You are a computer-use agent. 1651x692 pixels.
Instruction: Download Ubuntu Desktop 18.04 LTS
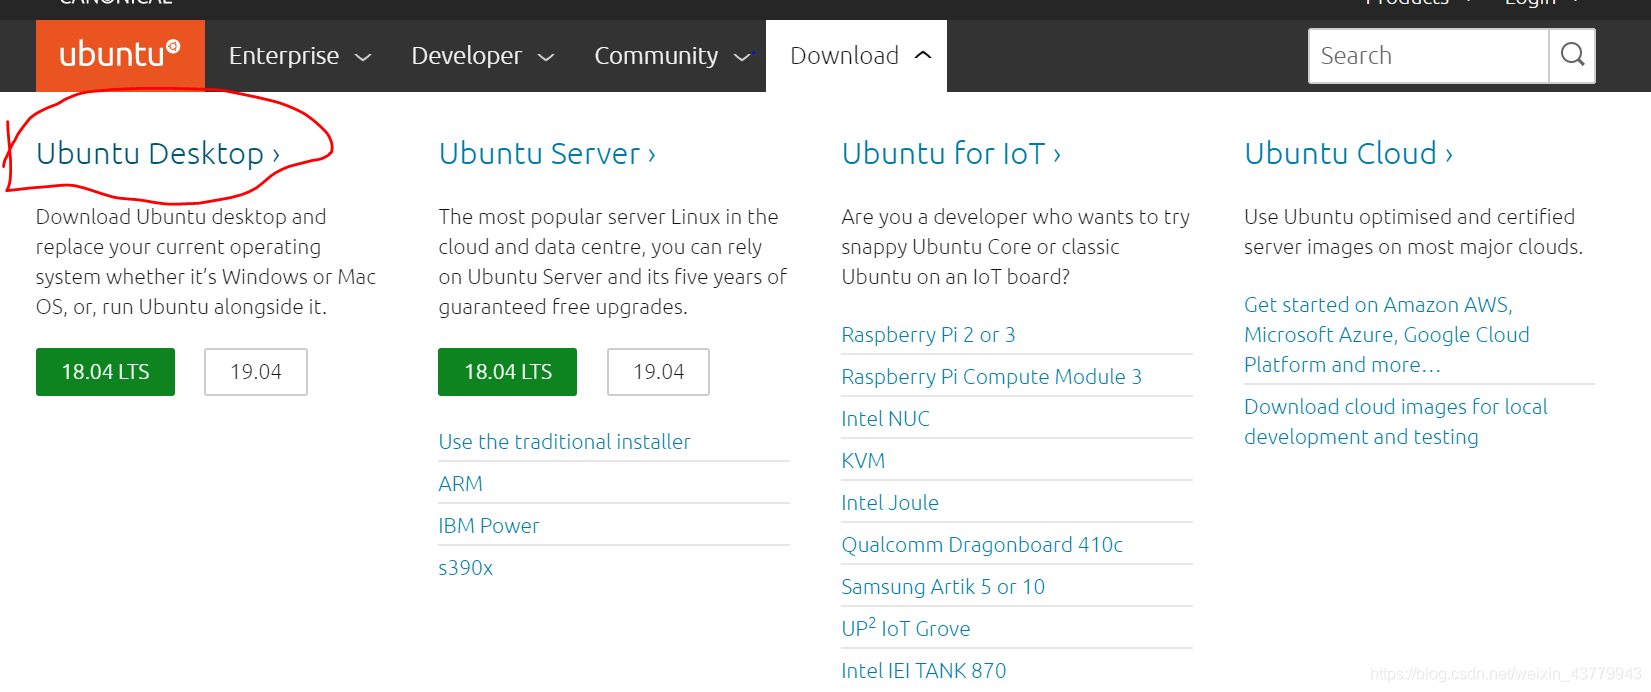pyautogui.click(x=105, y=372)
